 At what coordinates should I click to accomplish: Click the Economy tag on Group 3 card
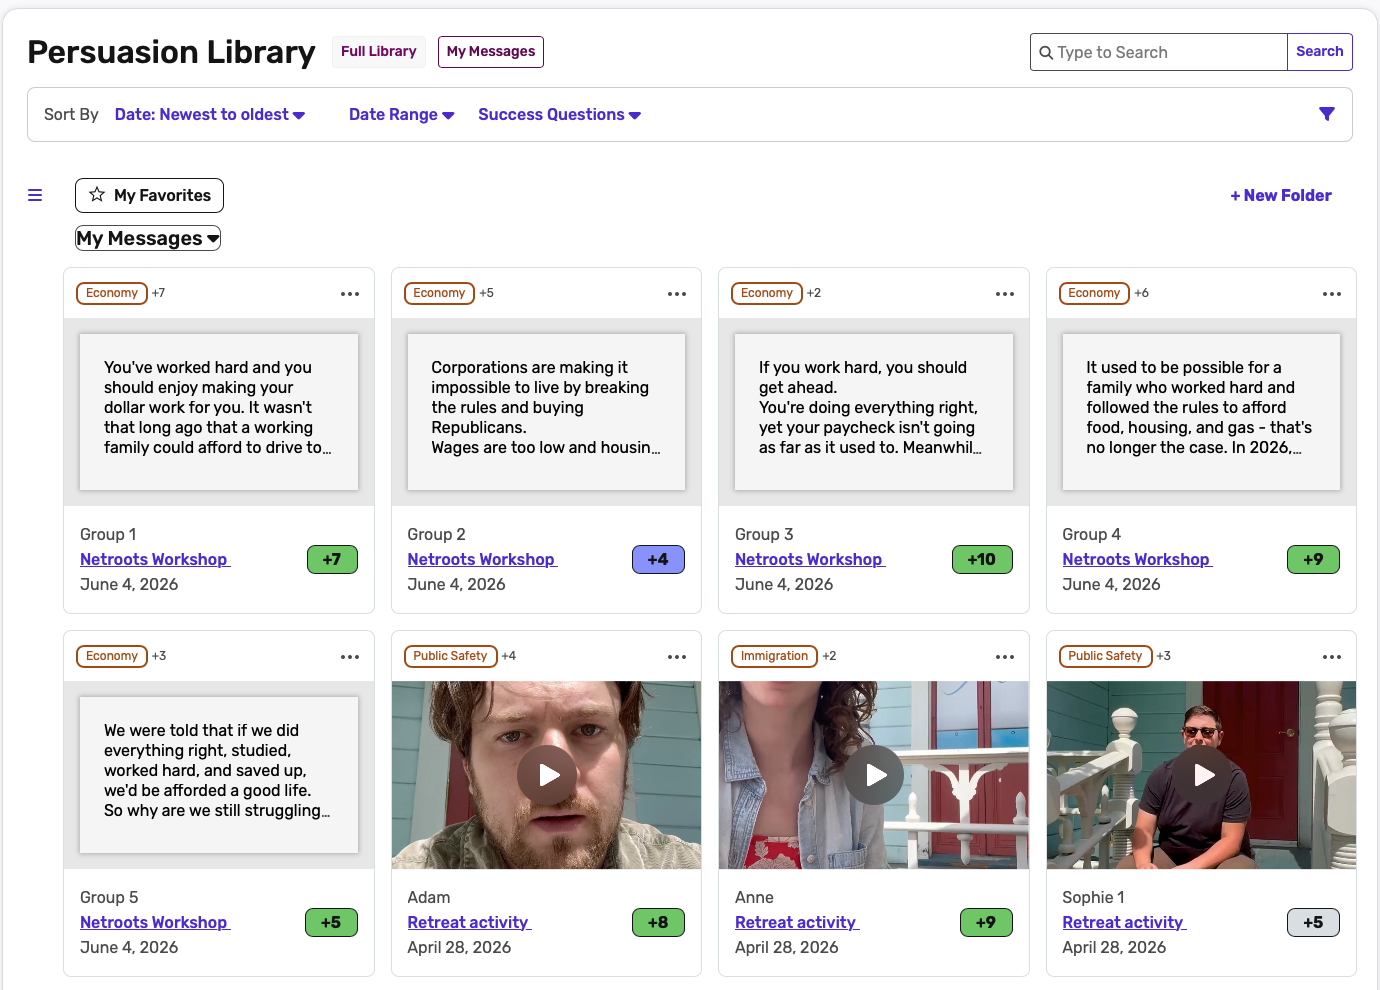point(767,293)
